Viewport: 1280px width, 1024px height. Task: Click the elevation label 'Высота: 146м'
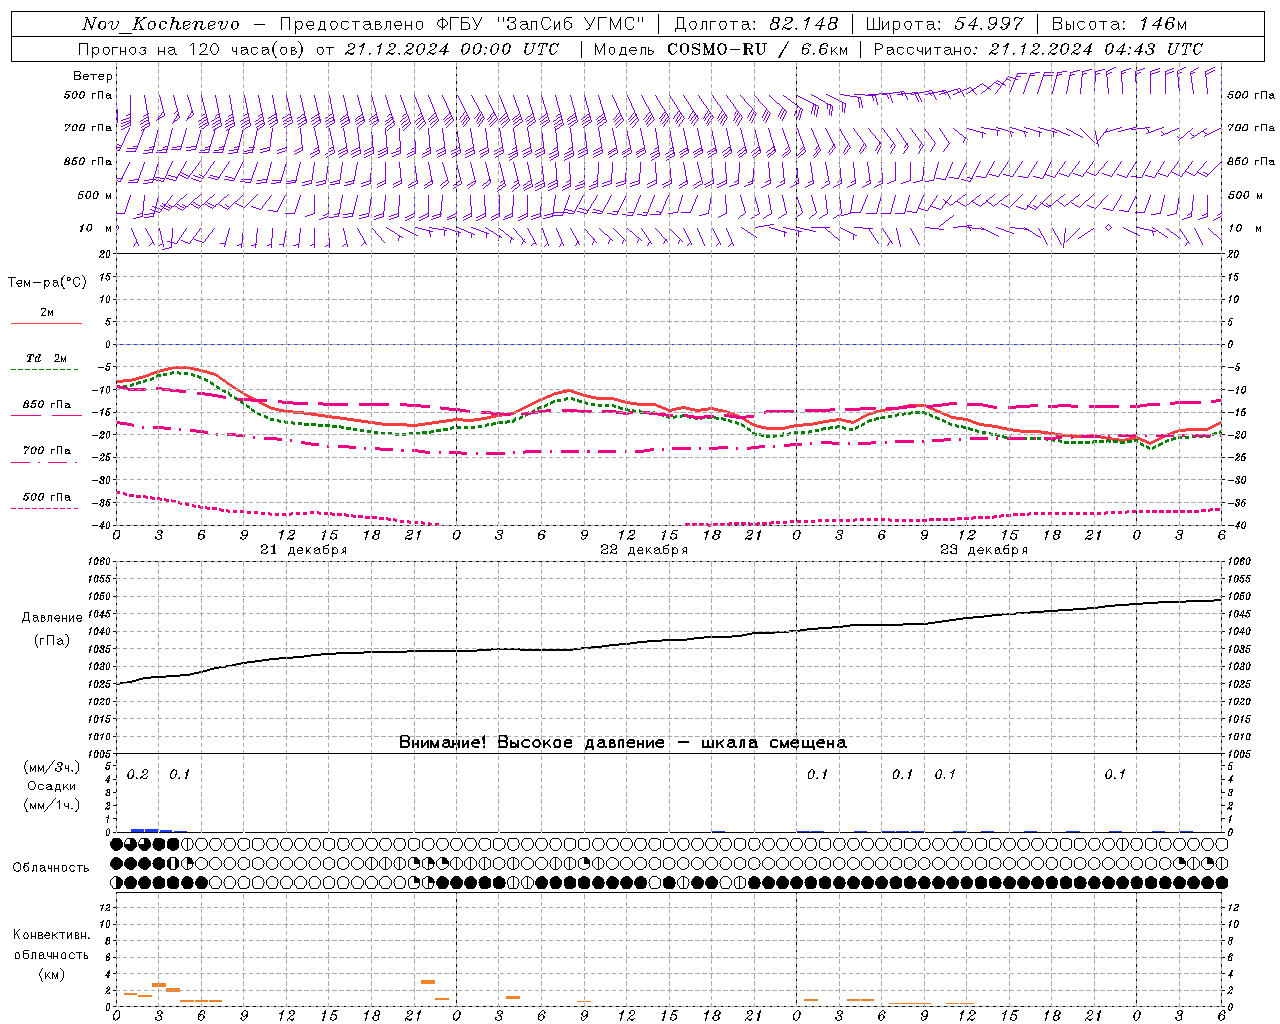click(1119, 24)
